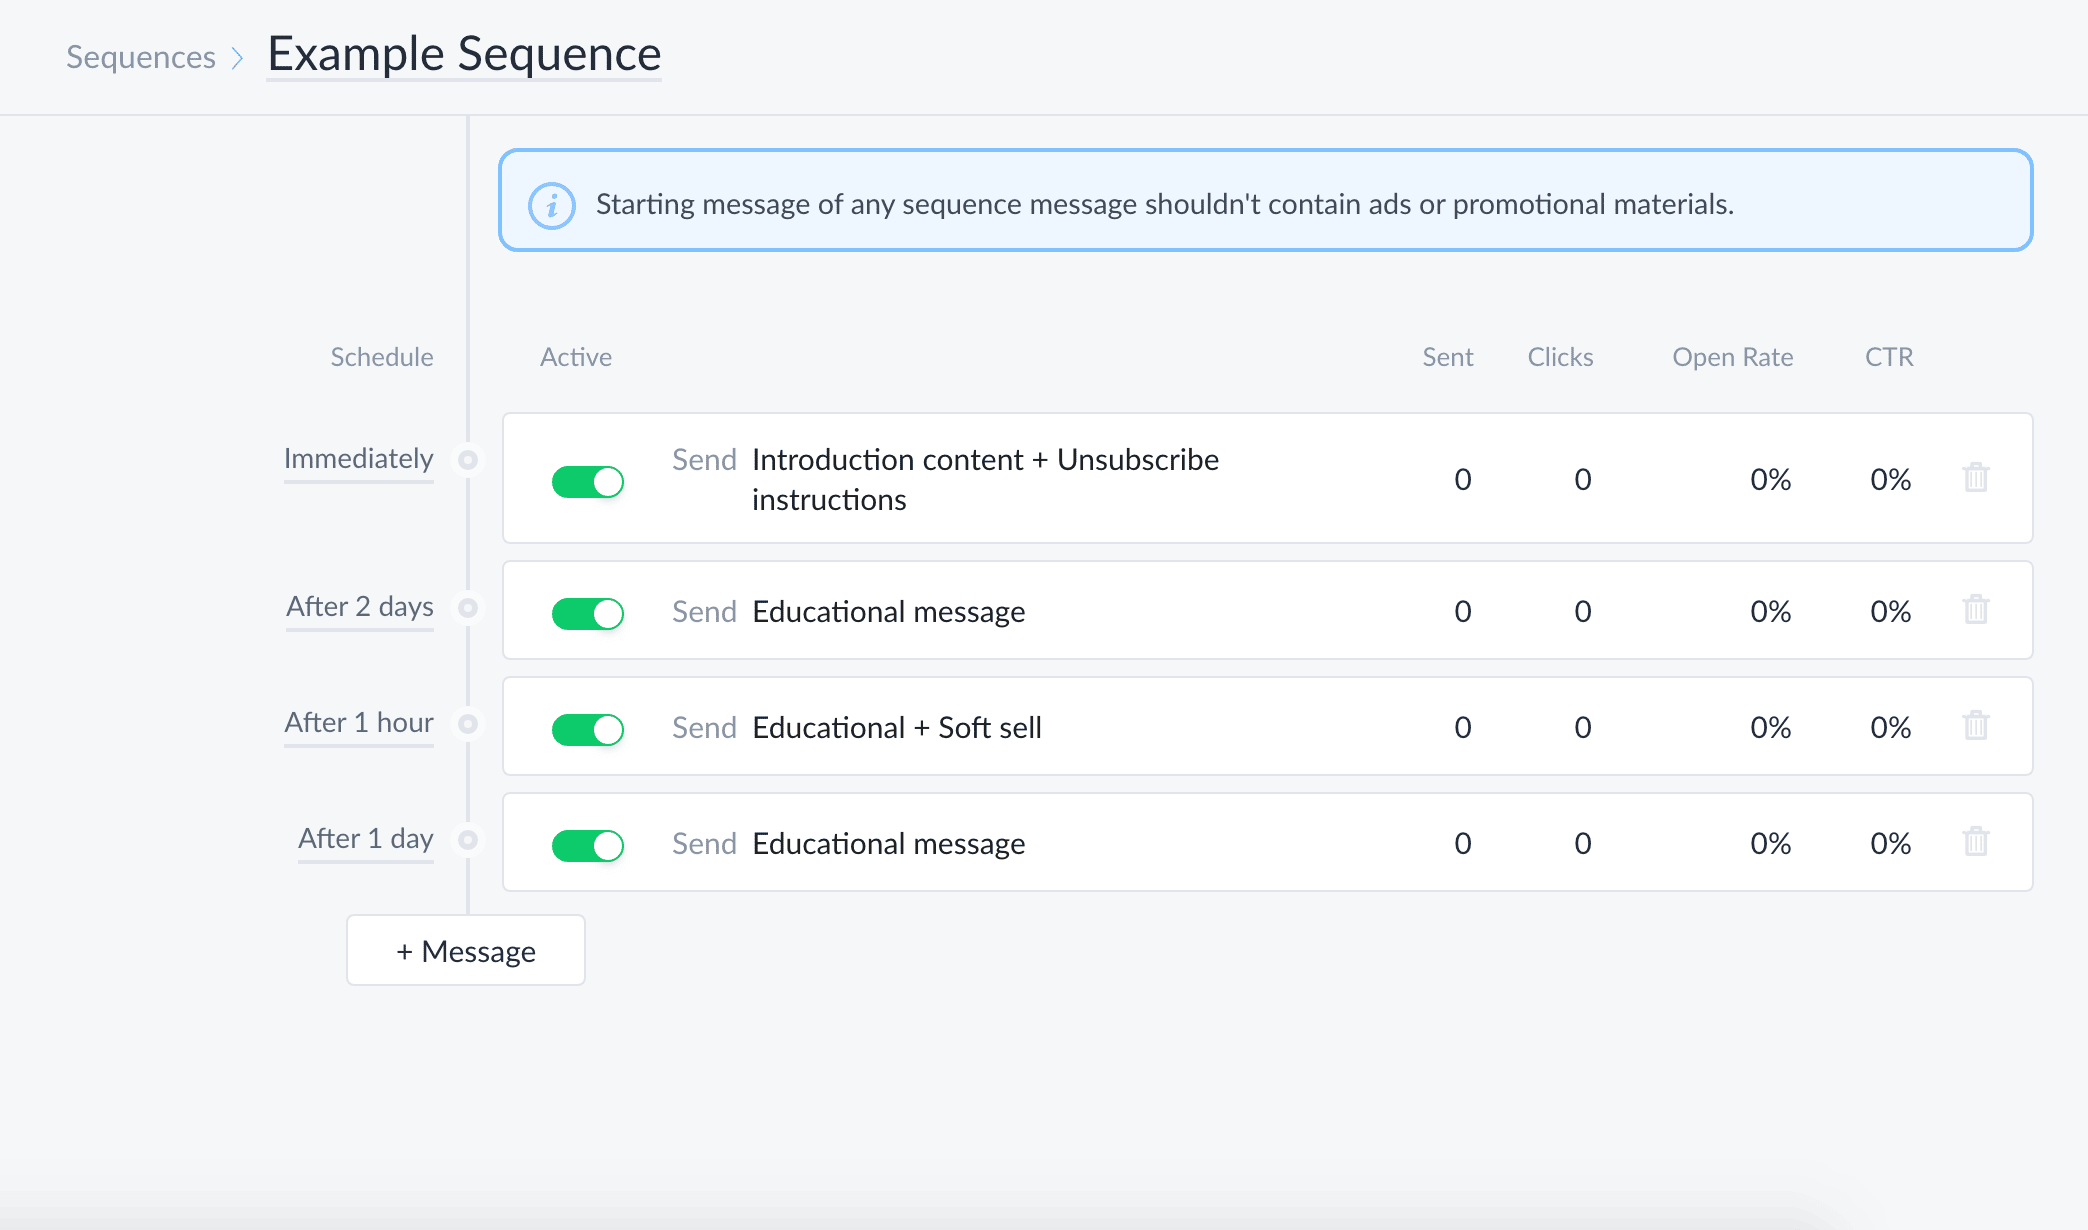Image resolution: width=2088 pixels, height=1230 pixels.
Task: Click the breadcrumb chevron after Sequences
Action: (x=238, y=58)
